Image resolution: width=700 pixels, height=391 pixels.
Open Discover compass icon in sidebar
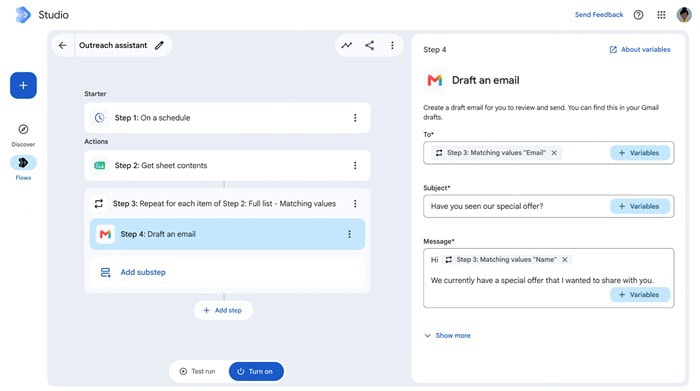(23, 129)
